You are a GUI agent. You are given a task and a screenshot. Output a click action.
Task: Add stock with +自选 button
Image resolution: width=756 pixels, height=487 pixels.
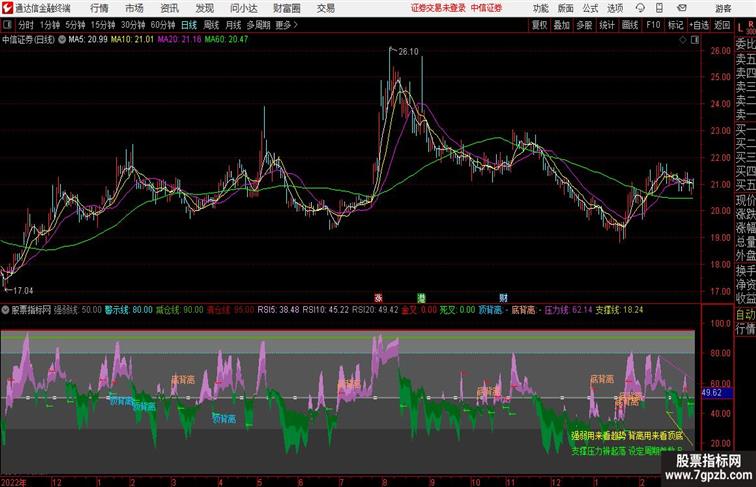[699, 25]
